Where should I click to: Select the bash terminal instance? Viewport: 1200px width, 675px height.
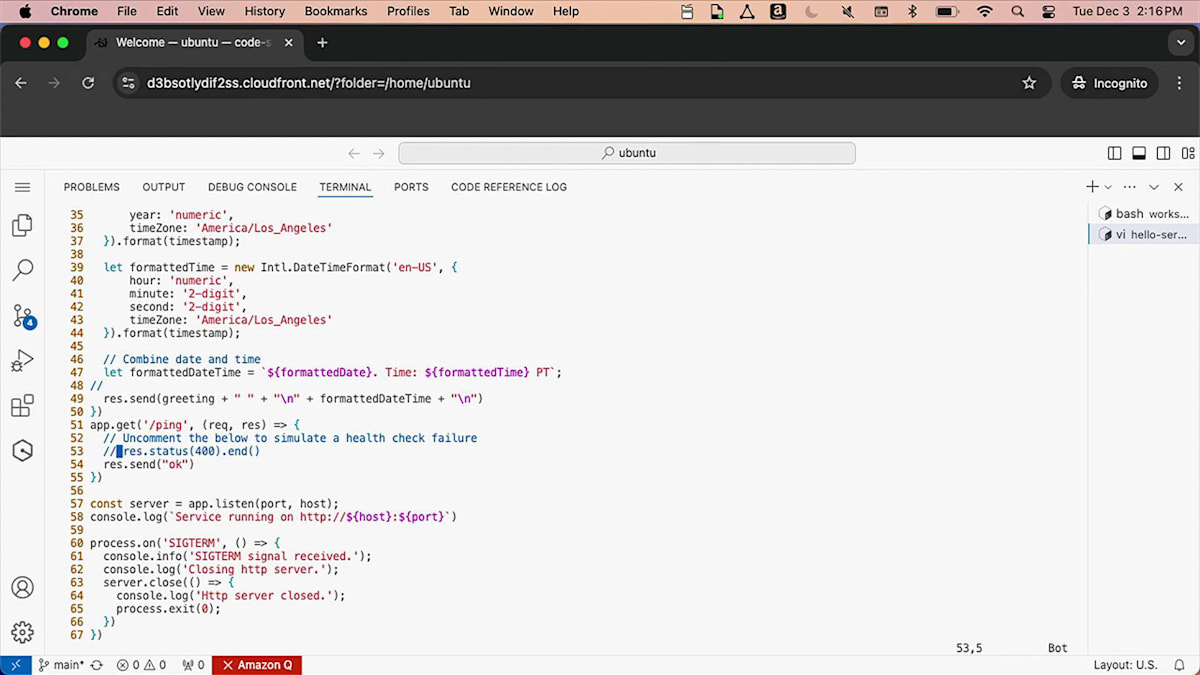pos(1143,213)
